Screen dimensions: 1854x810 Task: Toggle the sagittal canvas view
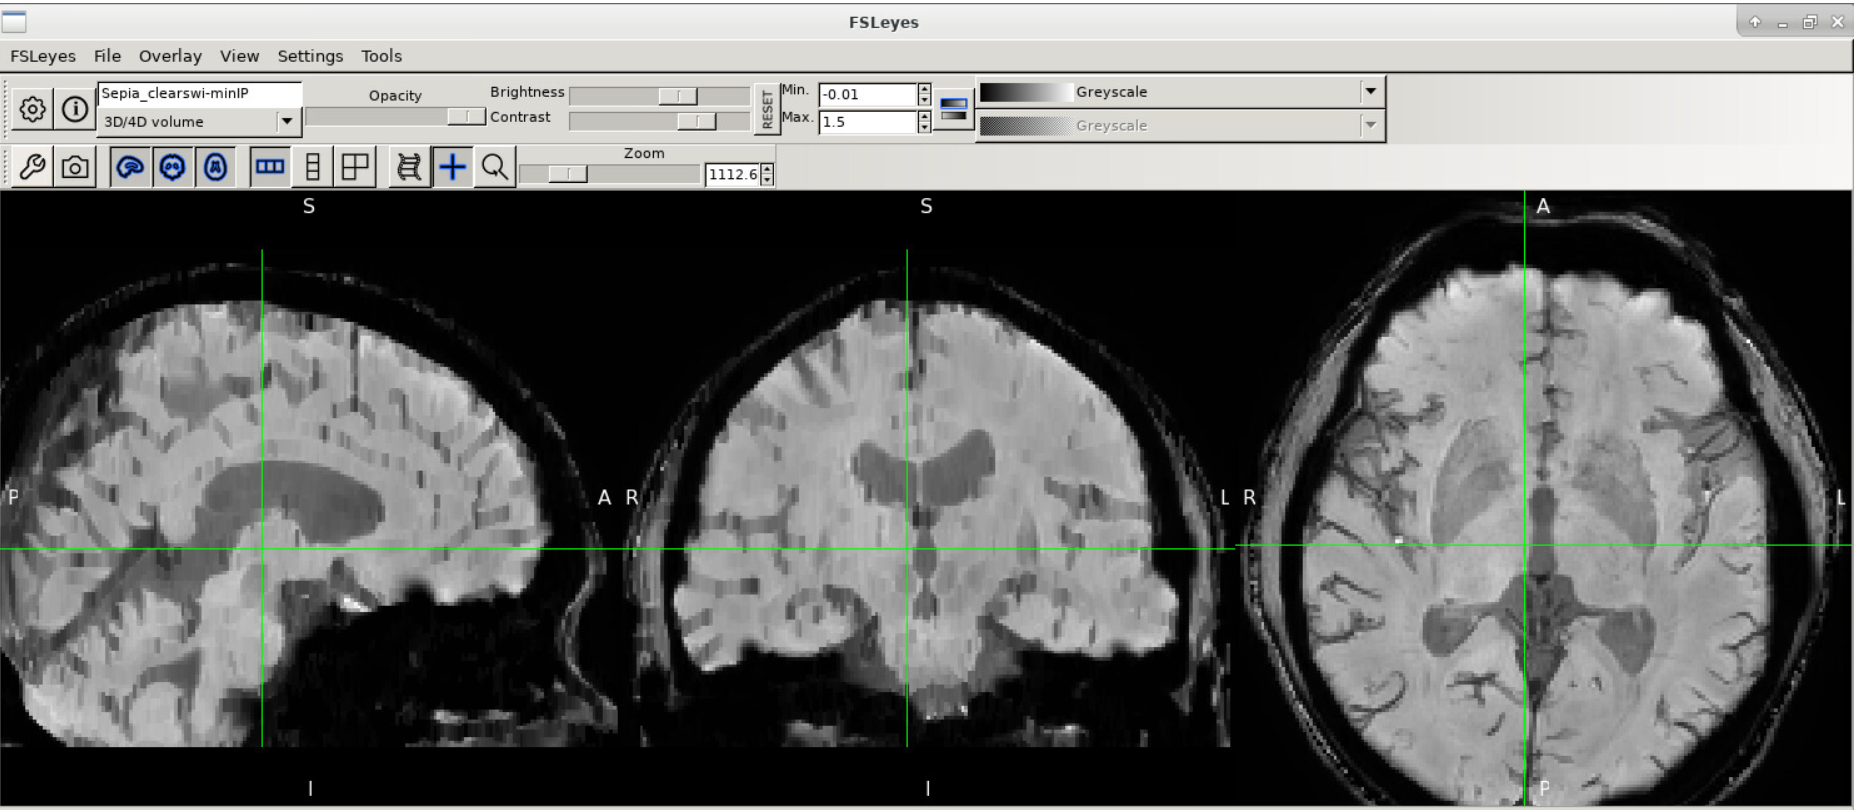[130, 167]
